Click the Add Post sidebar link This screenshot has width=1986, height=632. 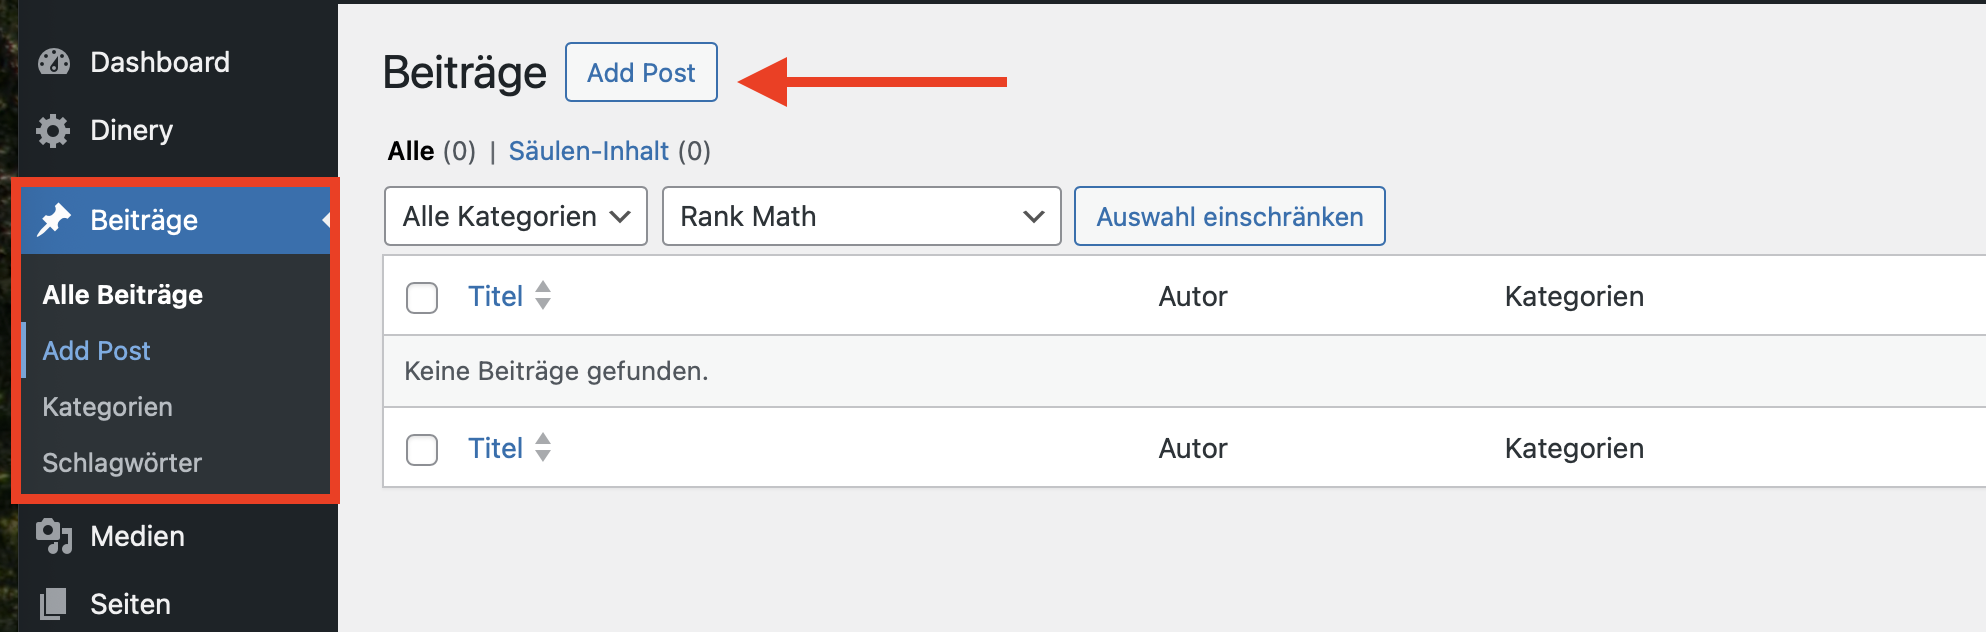[x=96, y=351]
